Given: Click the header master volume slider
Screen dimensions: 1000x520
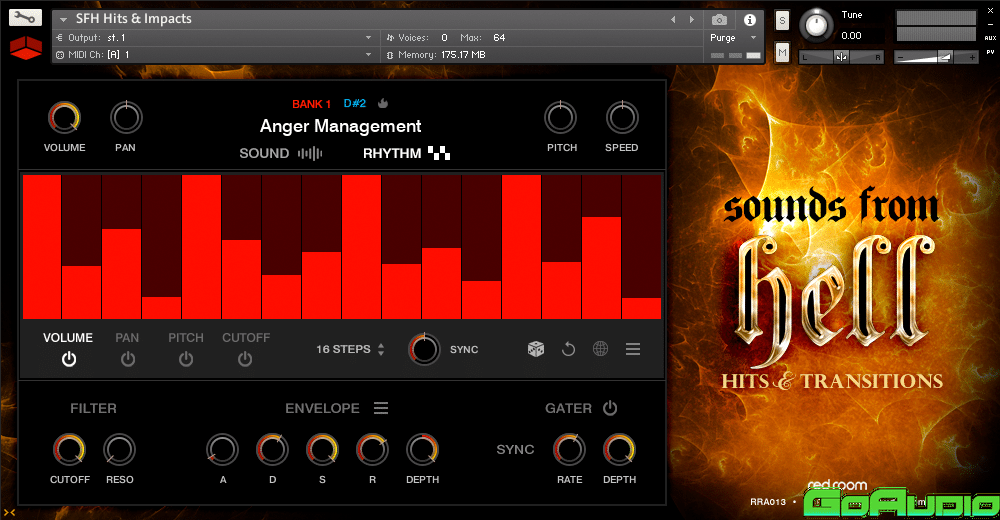Looking at the screenshot, I should [x=936, y=57].
